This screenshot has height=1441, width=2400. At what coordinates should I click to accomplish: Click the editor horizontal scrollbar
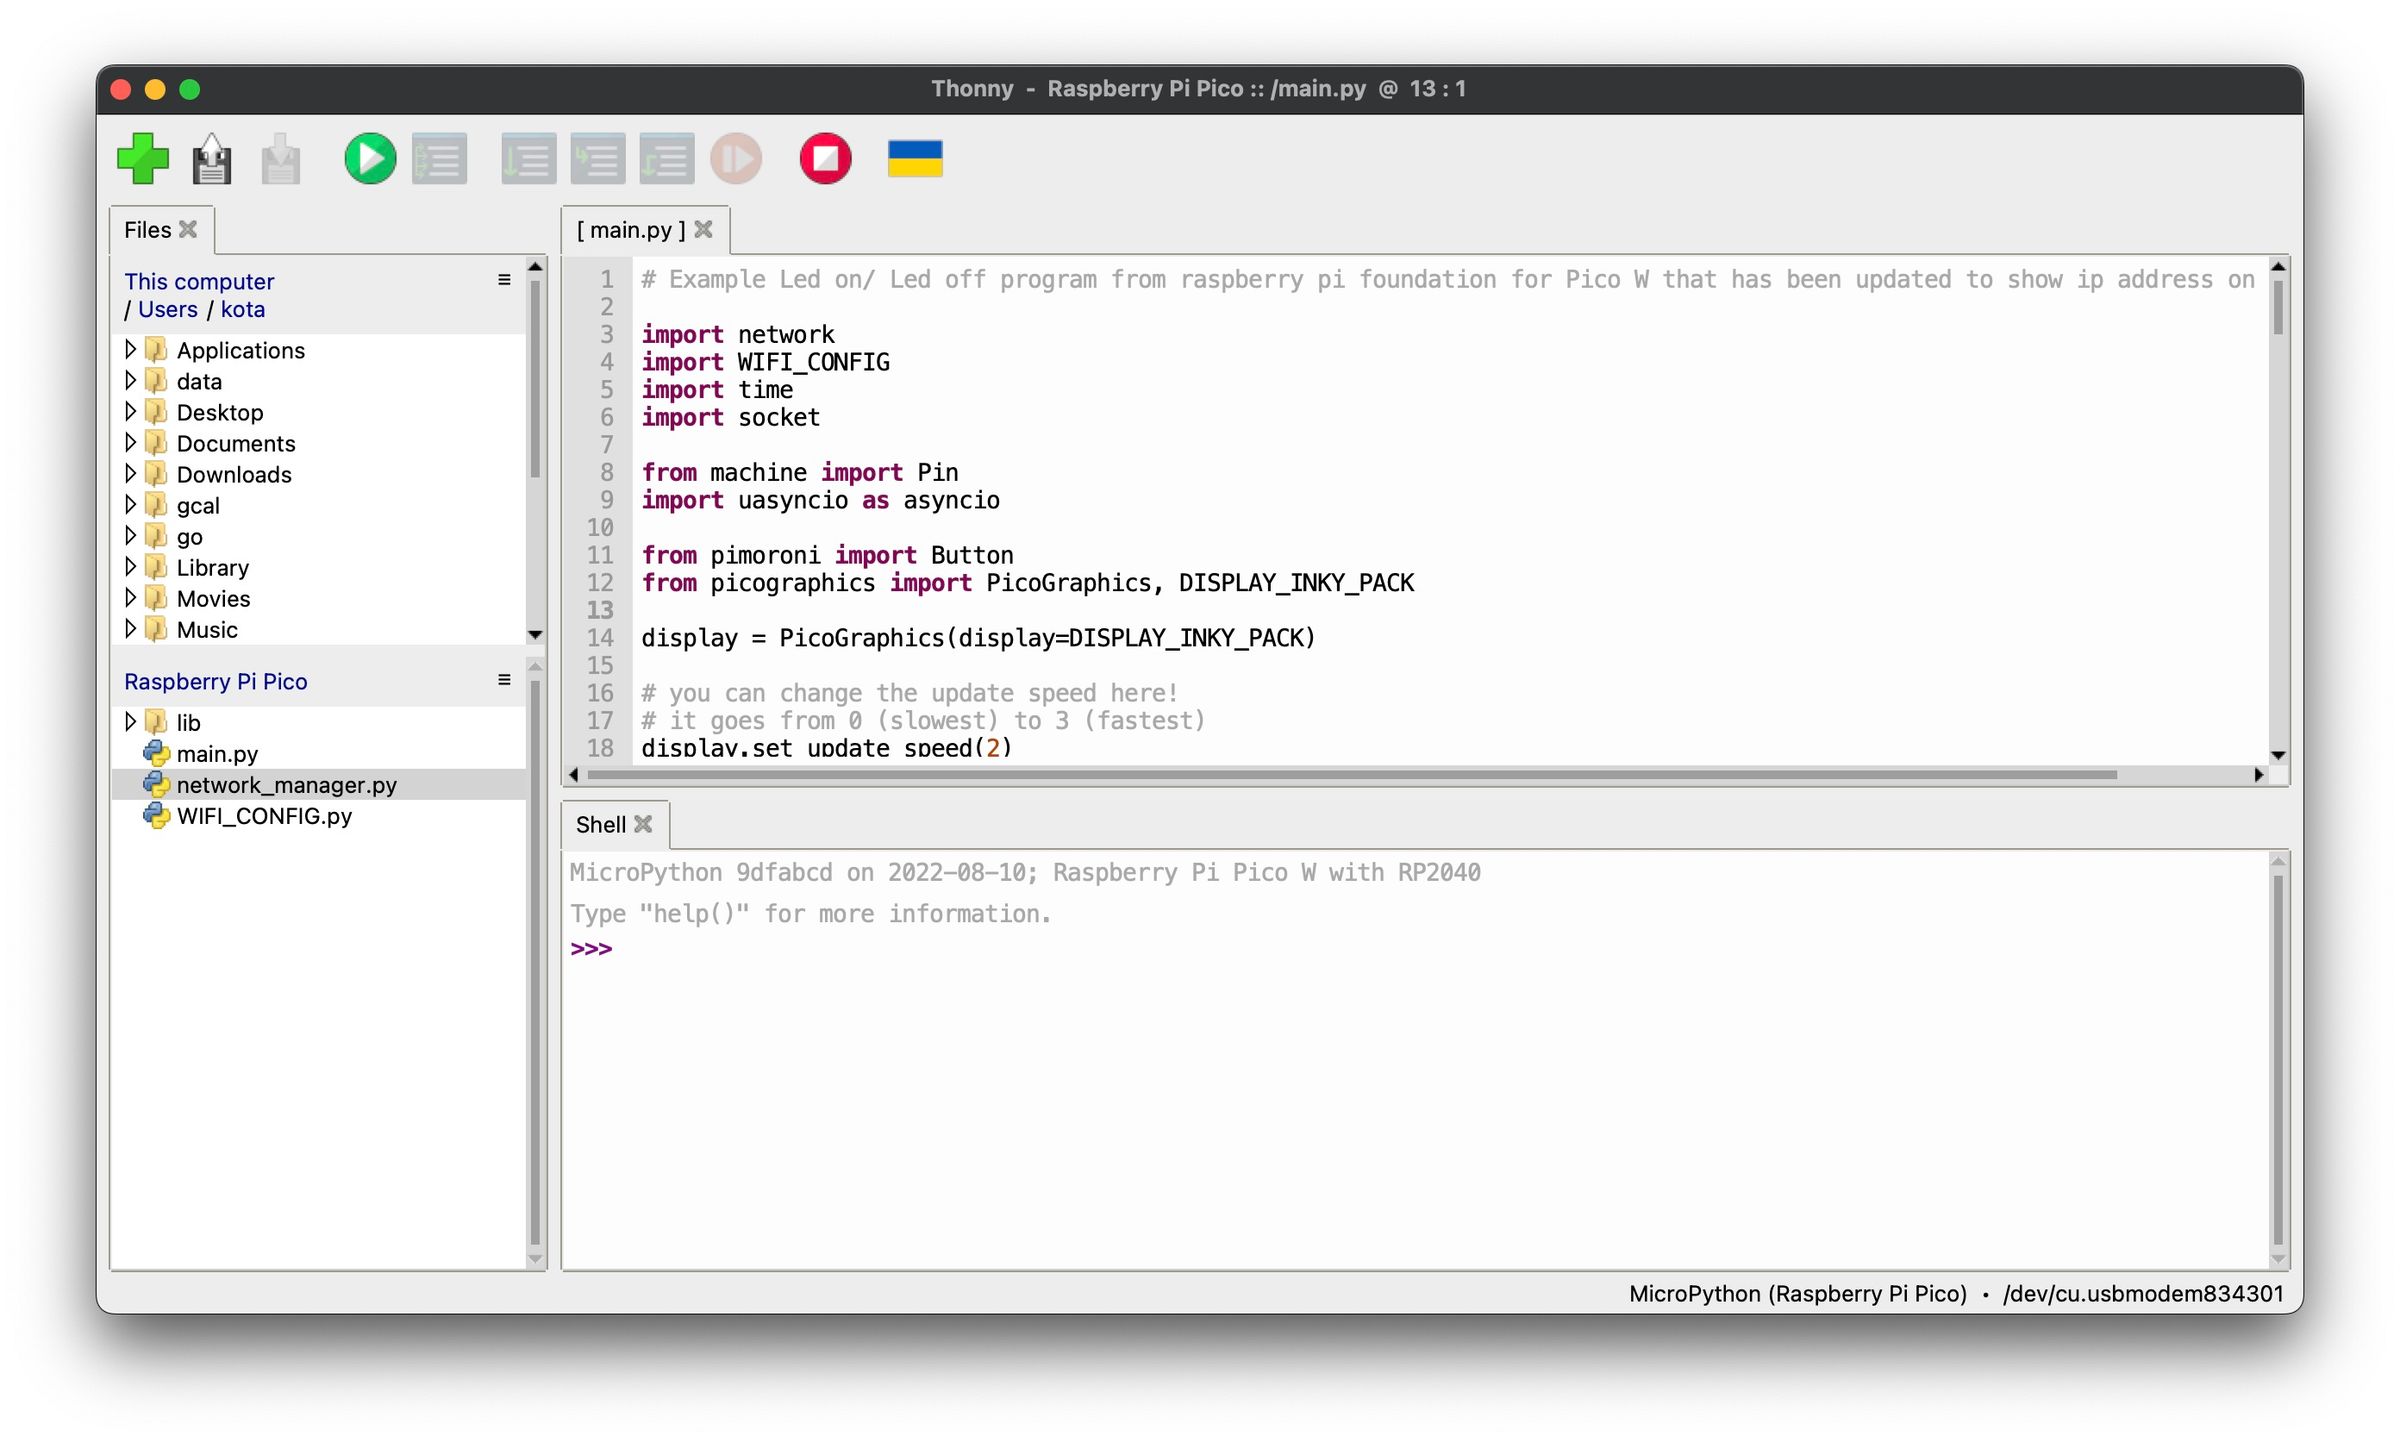coord(1350,775)
